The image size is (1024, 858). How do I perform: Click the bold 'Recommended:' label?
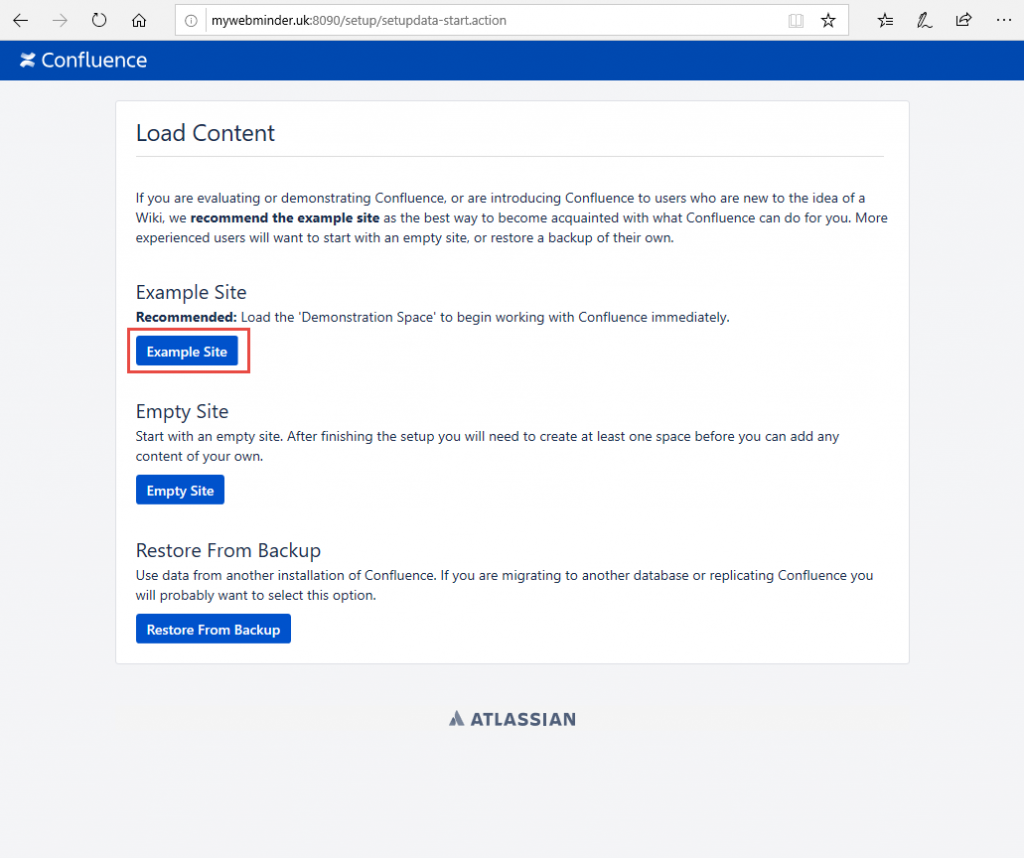pos(186,317)
